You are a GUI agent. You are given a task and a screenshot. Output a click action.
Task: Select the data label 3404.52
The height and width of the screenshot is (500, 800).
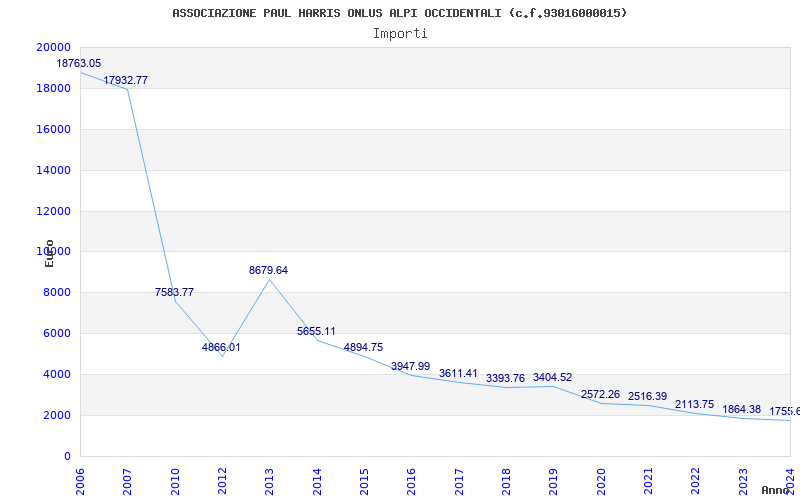553,378
